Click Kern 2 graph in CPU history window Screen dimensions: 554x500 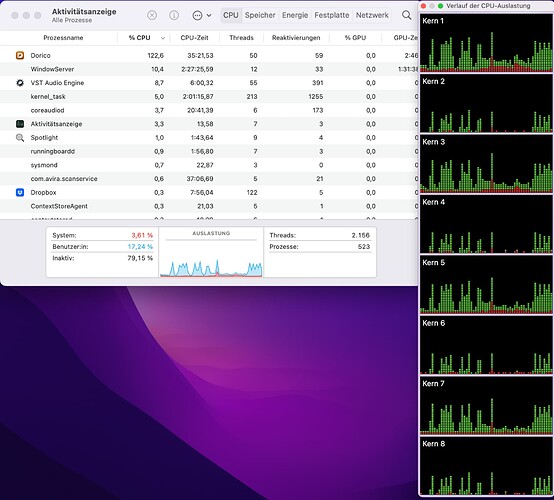pos(486,104)
